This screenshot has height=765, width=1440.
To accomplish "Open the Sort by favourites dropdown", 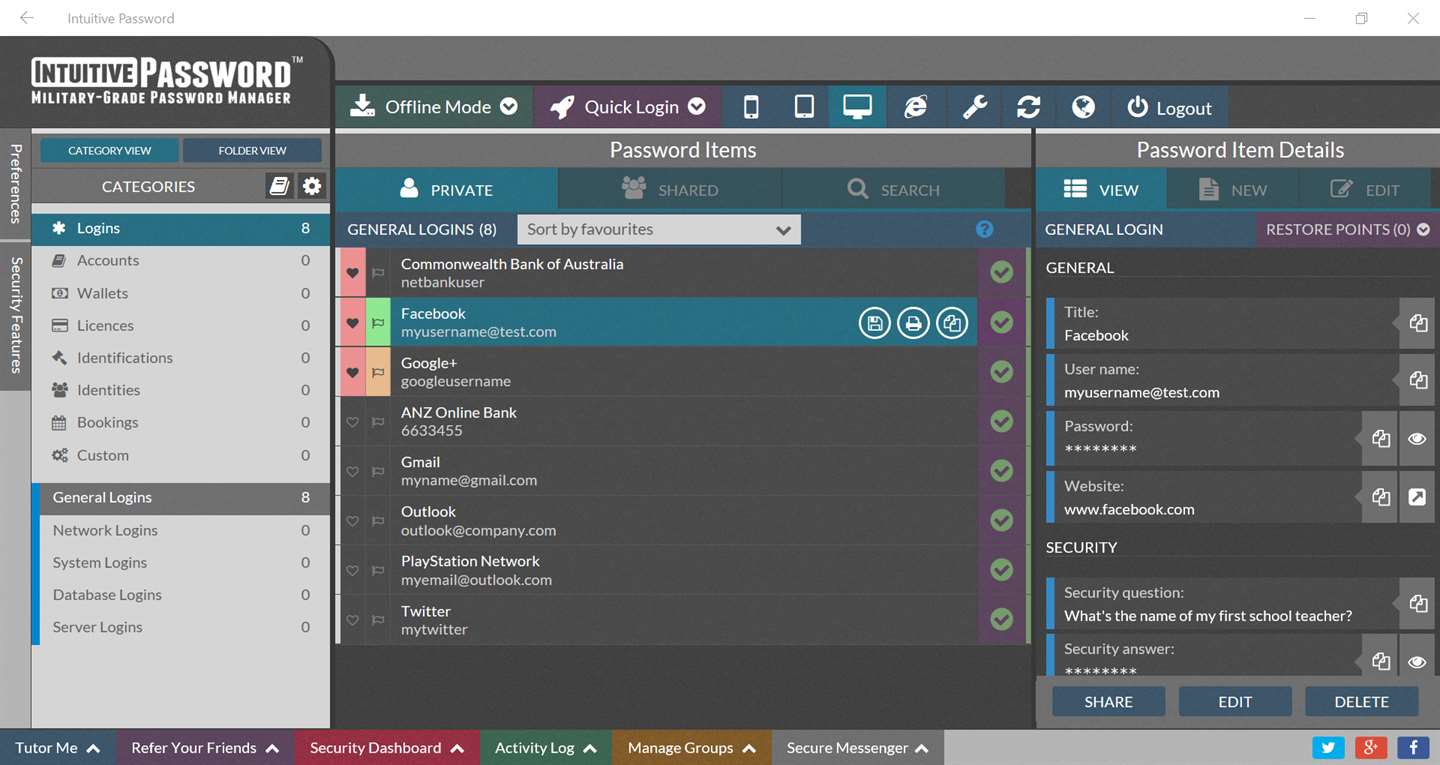I will [x=659, y=229].
